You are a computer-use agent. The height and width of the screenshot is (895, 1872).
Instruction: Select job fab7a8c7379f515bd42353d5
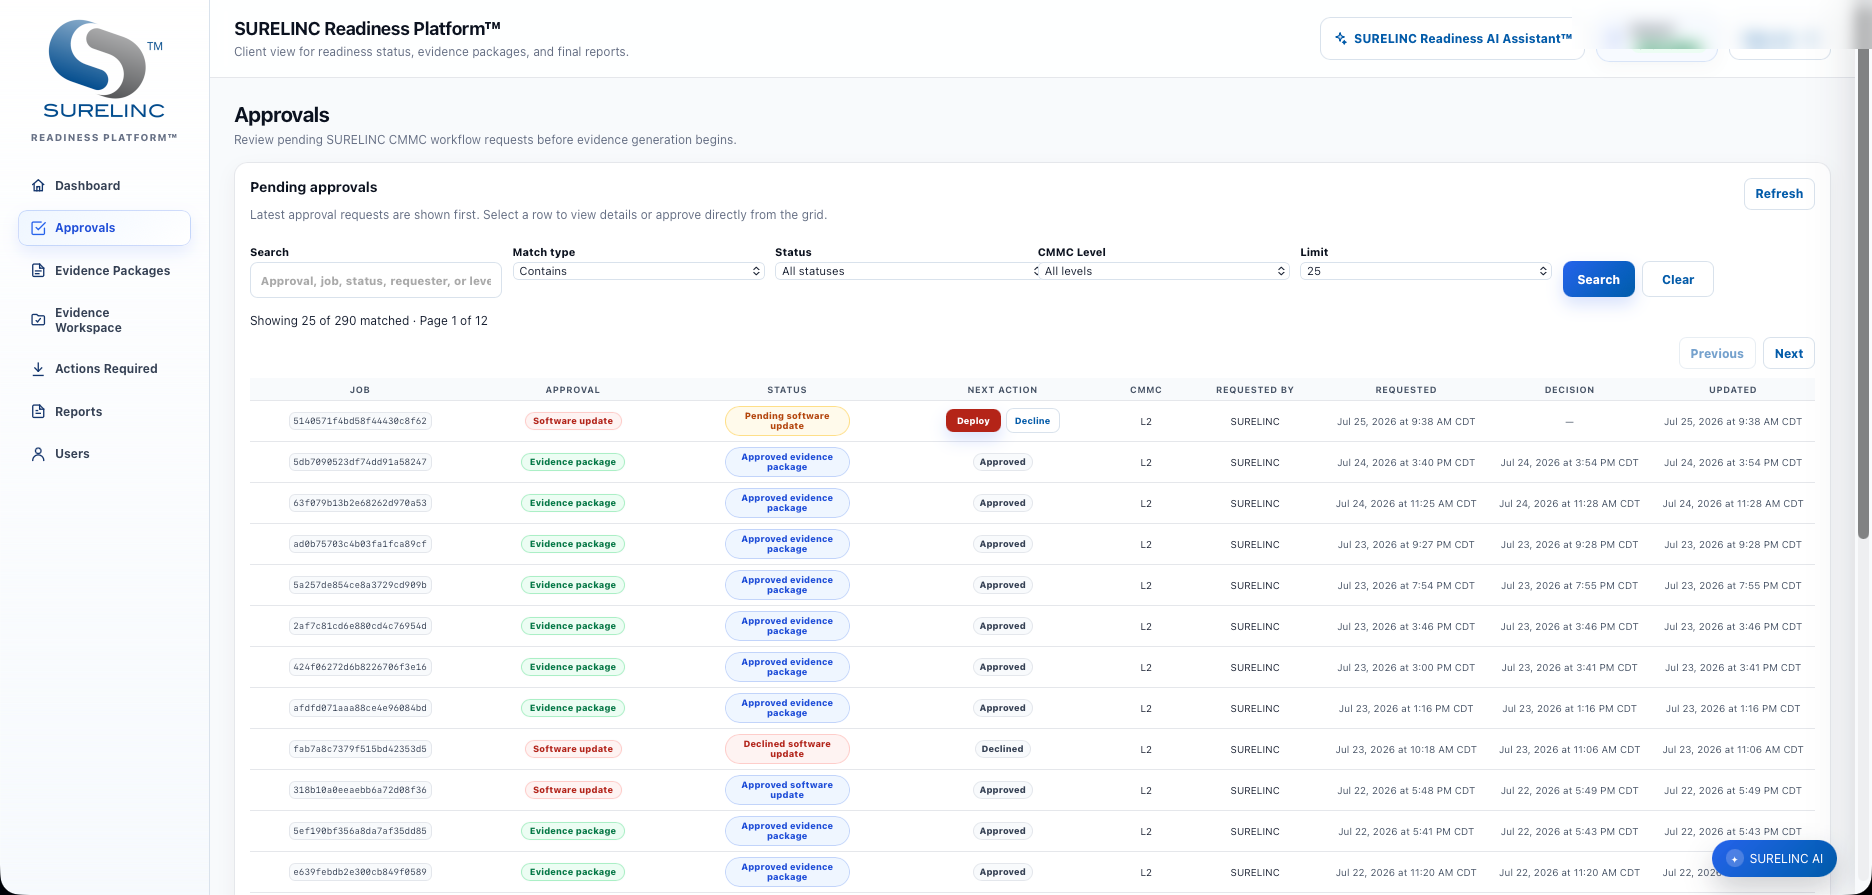pyautogui.click(x=360, y=749)
